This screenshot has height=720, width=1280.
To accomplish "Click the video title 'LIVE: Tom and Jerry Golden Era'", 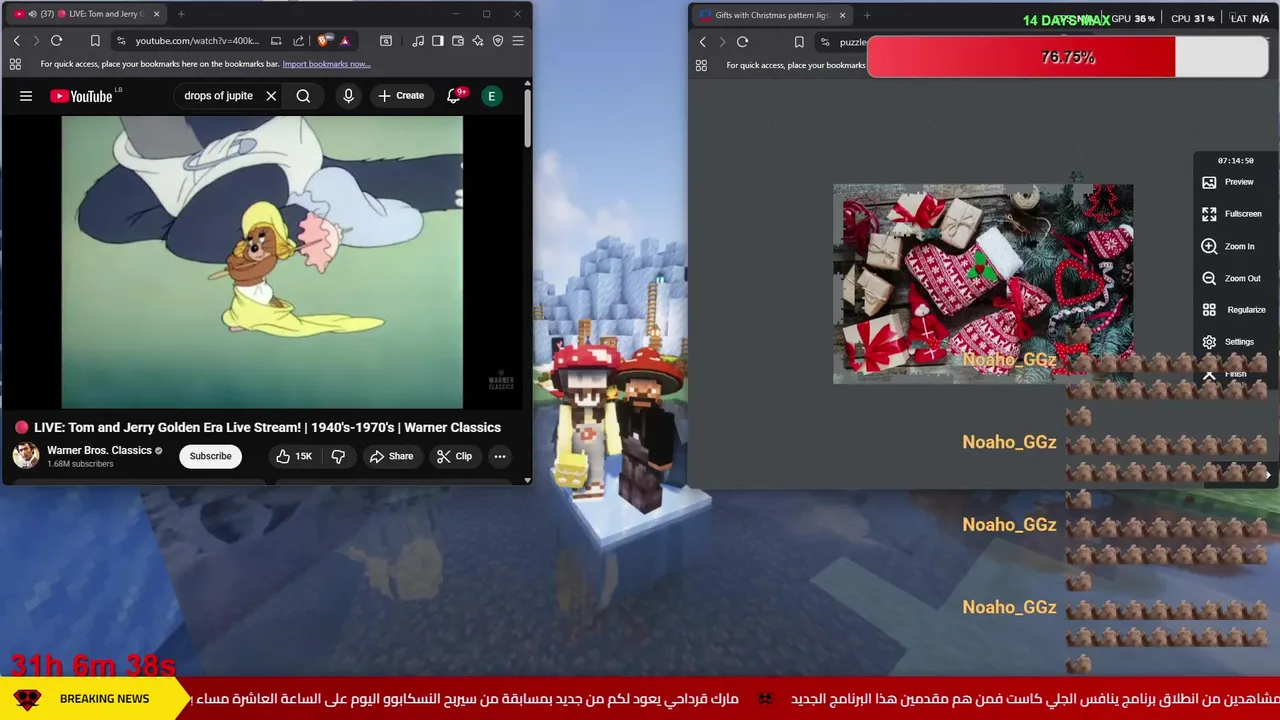I will click(267, 427).
